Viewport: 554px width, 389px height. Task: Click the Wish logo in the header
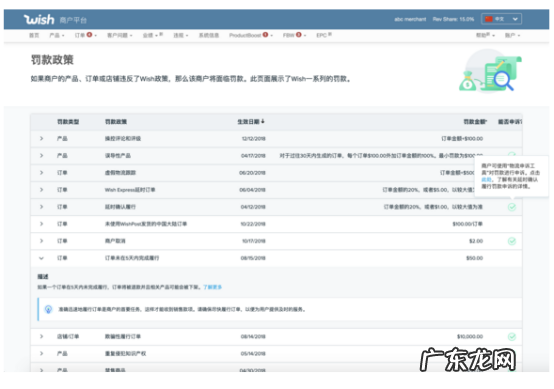tap(39, 19)
